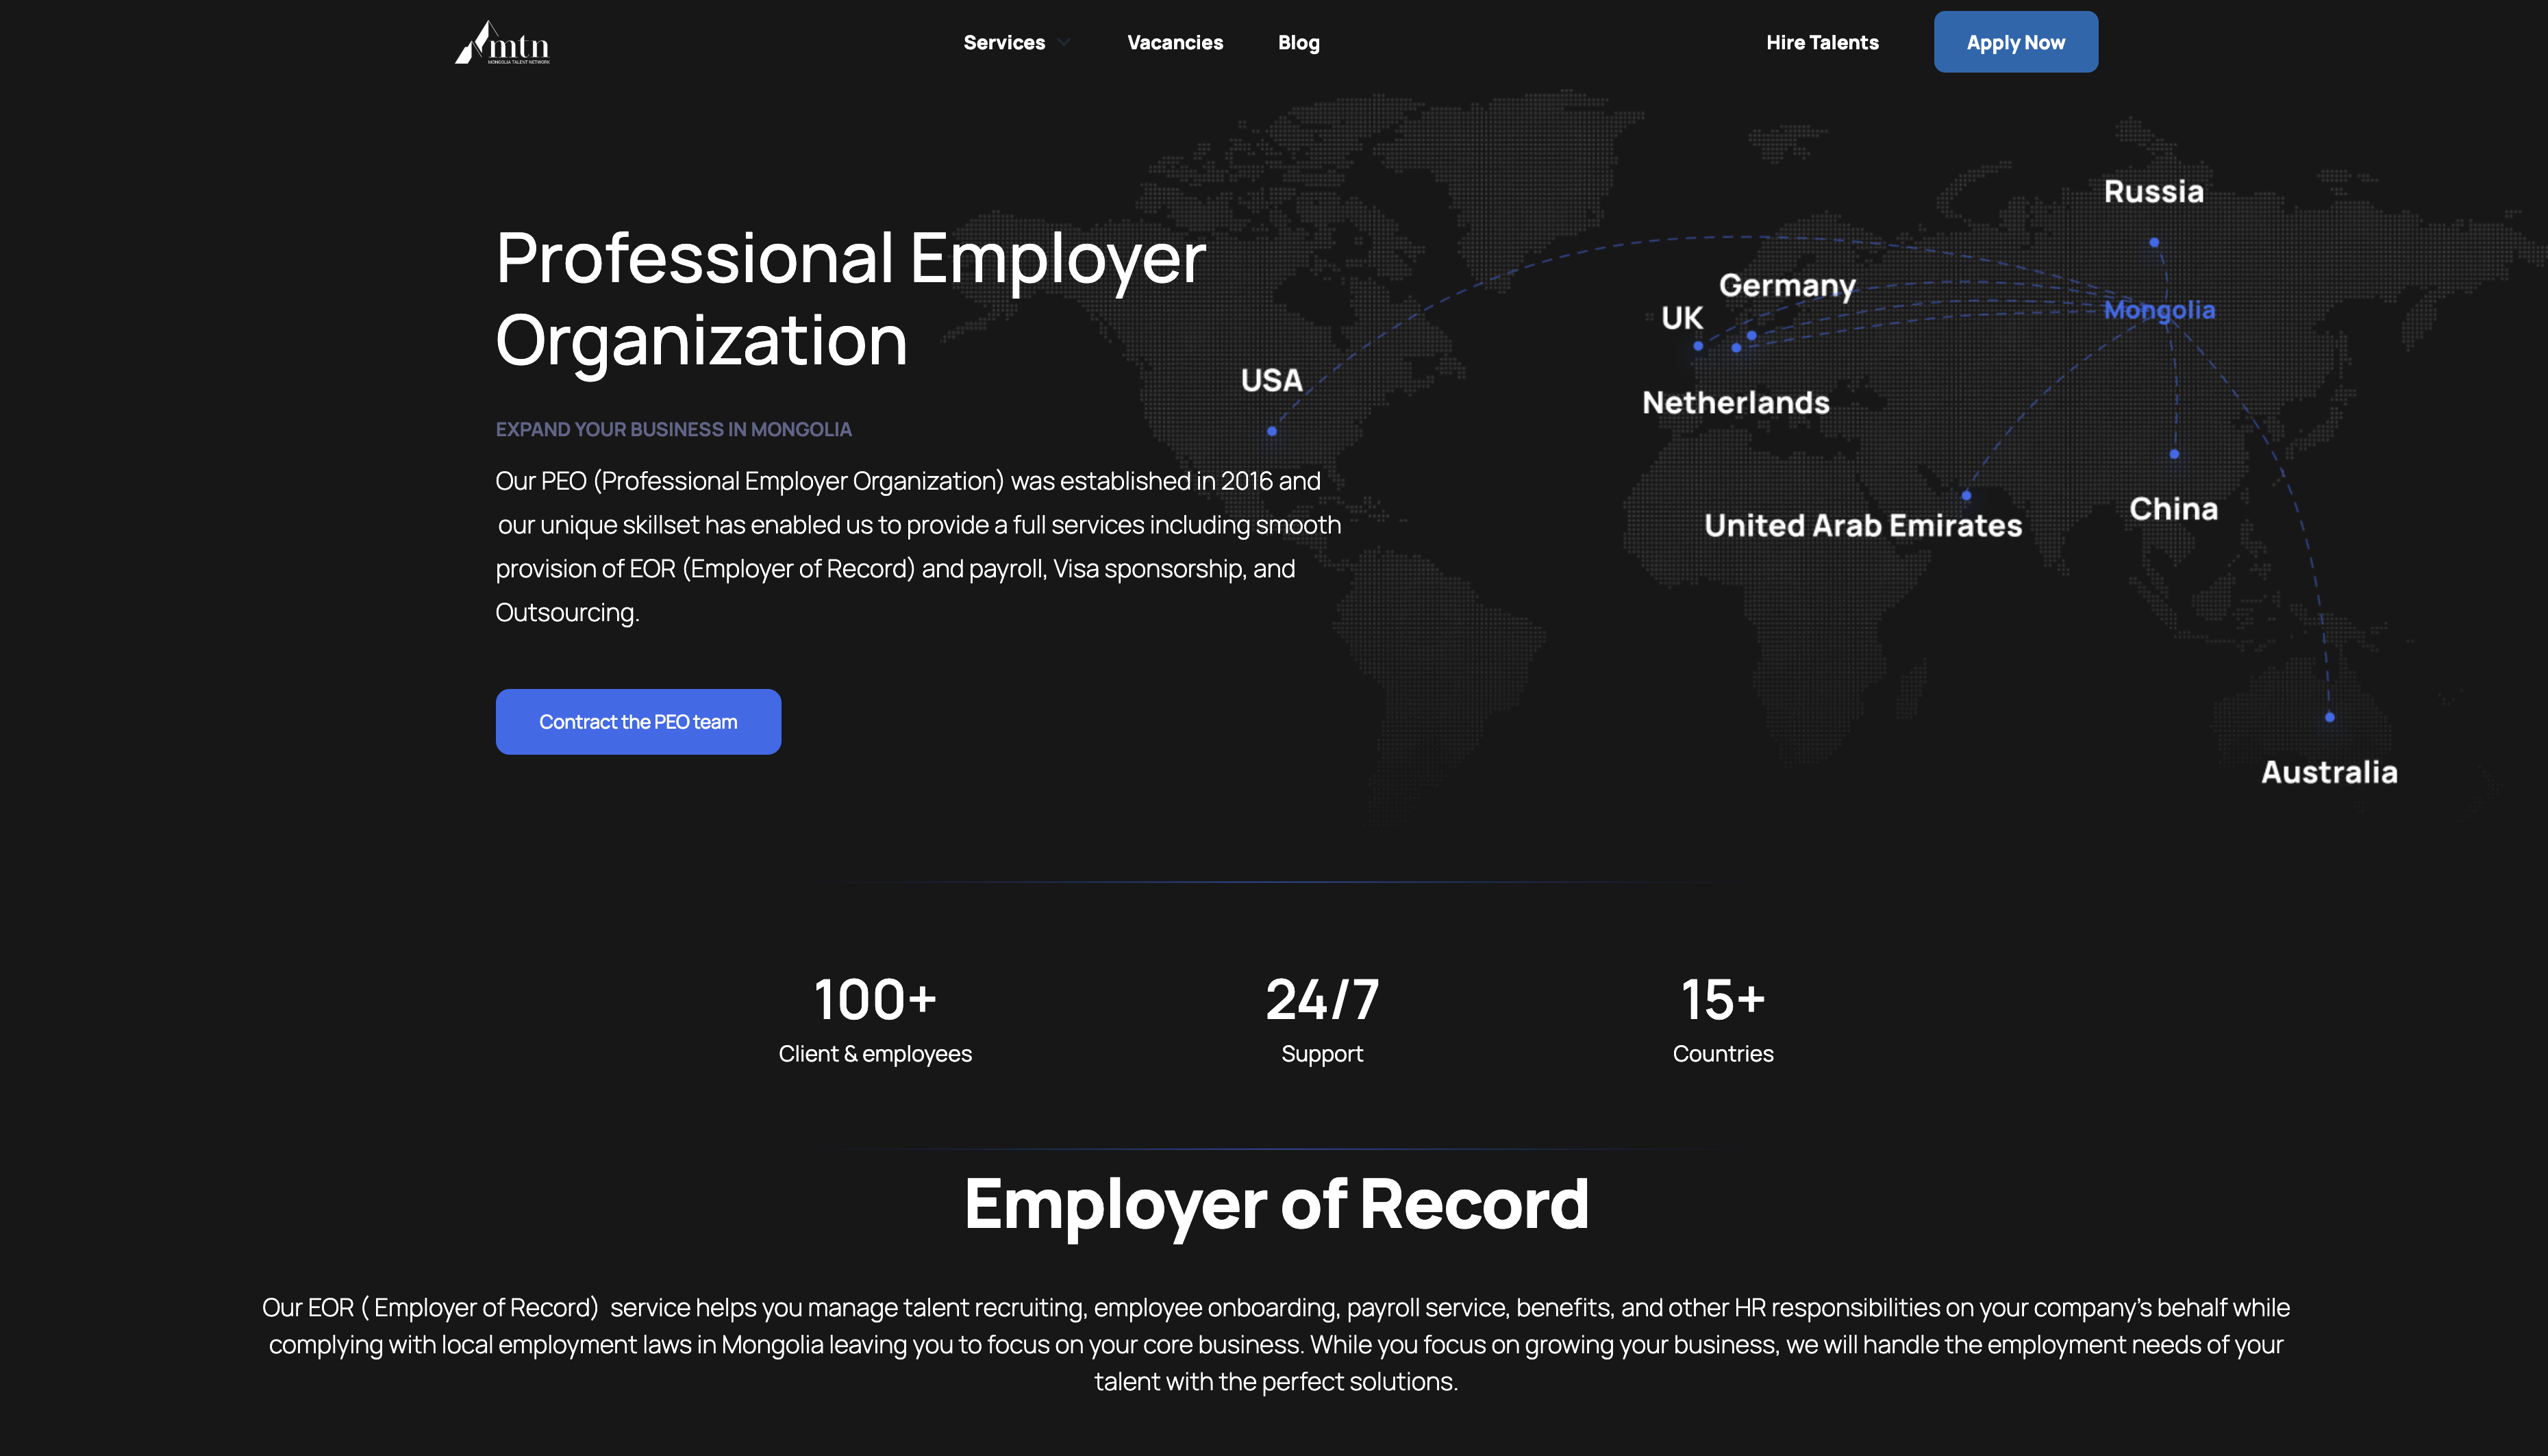Click the Australia map marker dot
Viewport: 2548px width, 1456px height.
click(x=2330, y=717)
